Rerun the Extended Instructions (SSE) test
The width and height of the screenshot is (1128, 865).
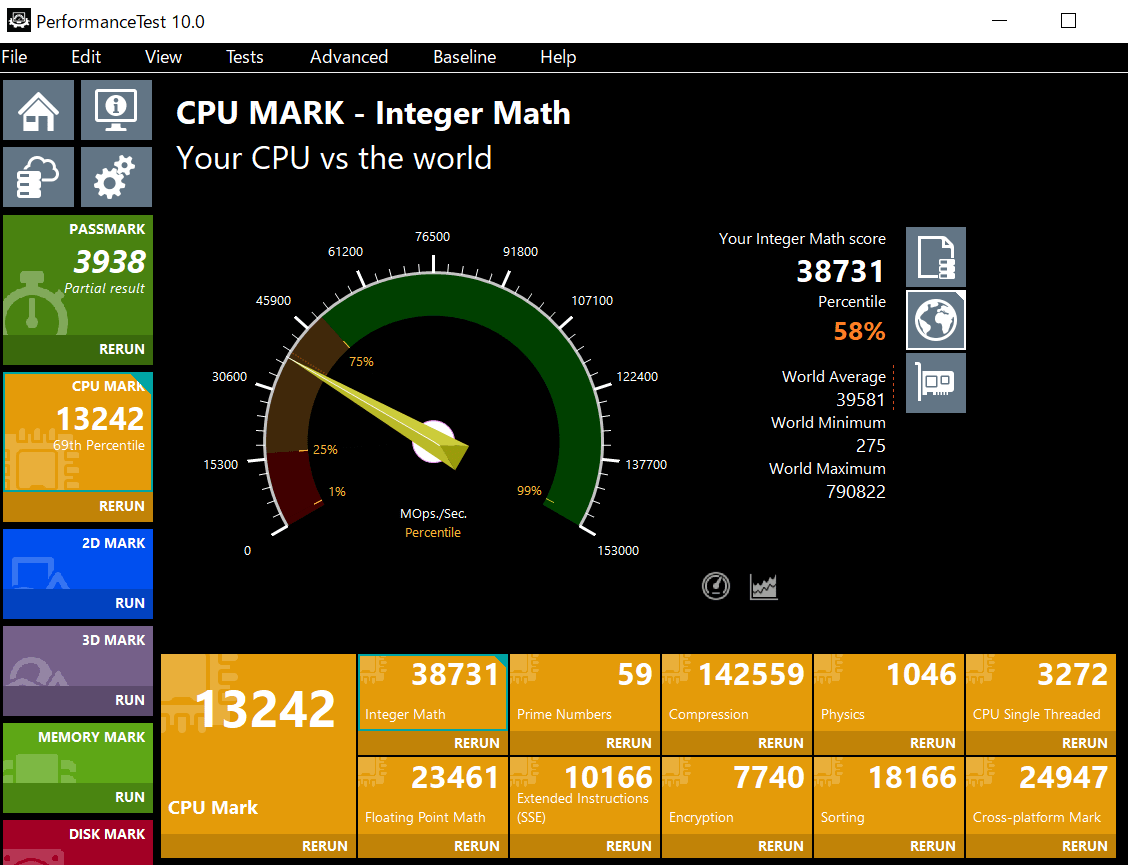(x=585, y=846)
